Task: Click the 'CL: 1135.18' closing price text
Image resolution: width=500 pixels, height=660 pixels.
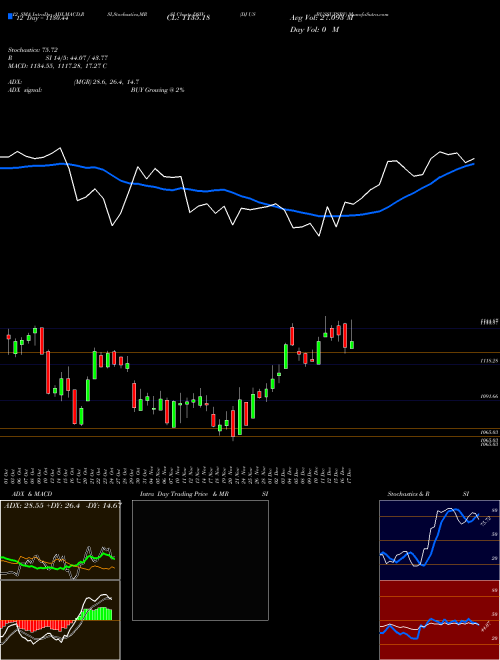Action: pos(188,18)
